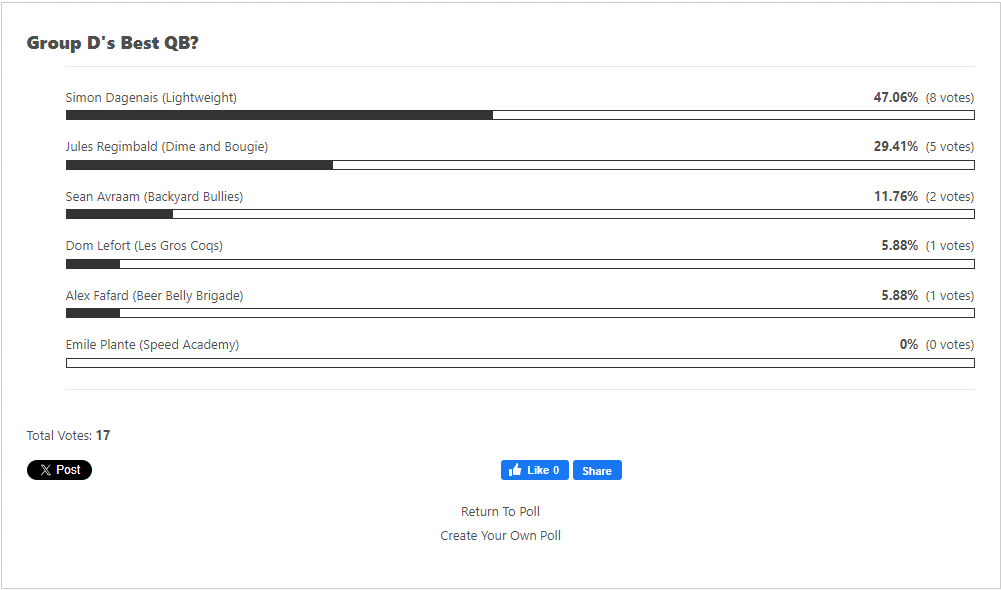This screenshot has height=590, width=1001.
Task: Click the empty Emile Plante result bar
Action: click(x=520, y=363)
